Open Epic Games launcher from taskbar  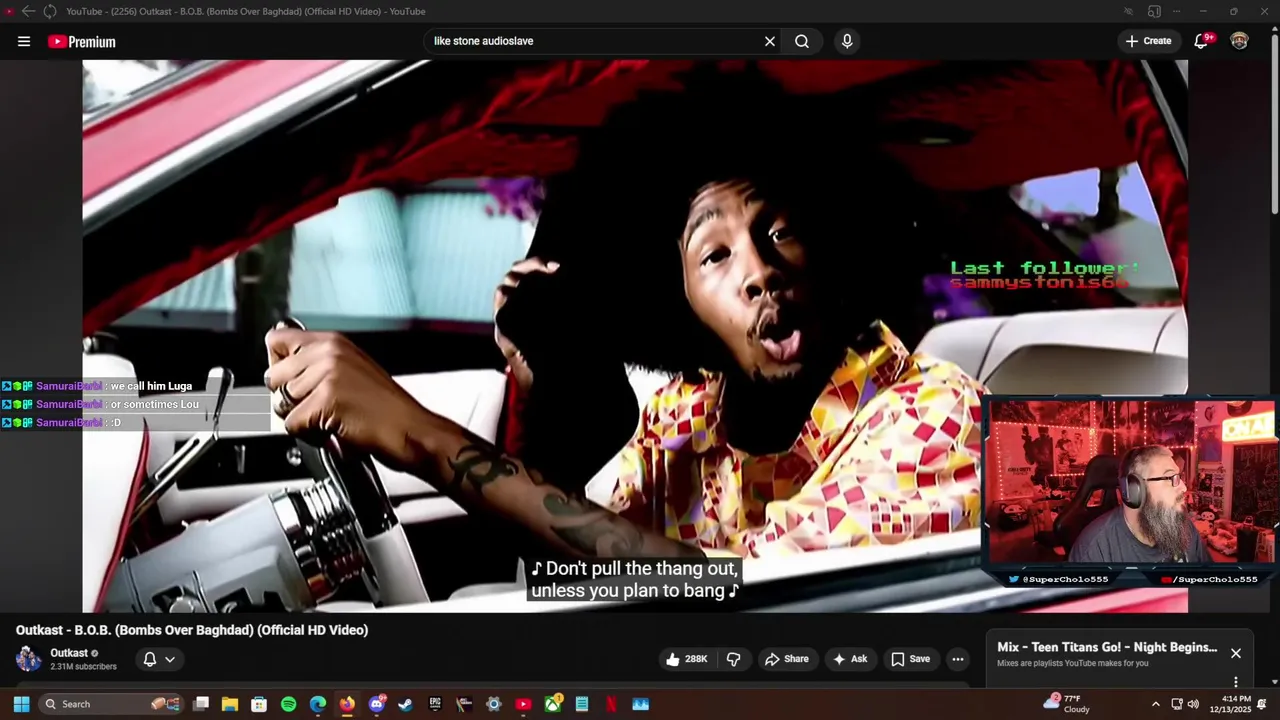[x=435, y=704]
